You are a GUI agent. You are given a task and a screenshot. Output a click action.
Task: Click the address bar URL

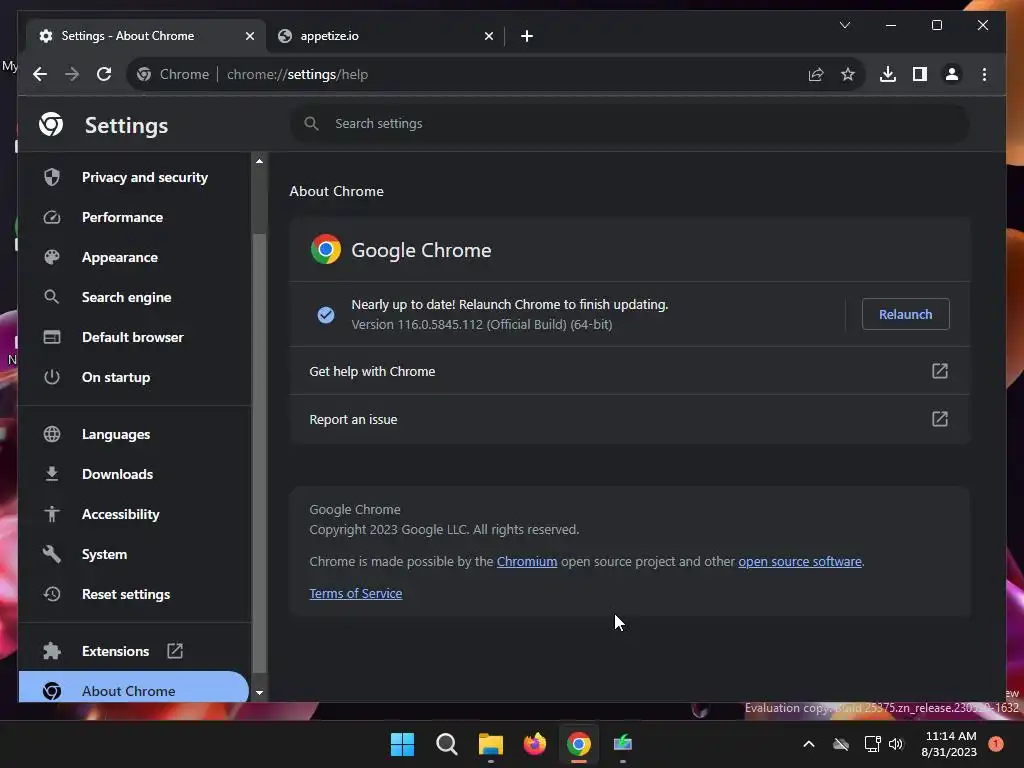(297, 74)
